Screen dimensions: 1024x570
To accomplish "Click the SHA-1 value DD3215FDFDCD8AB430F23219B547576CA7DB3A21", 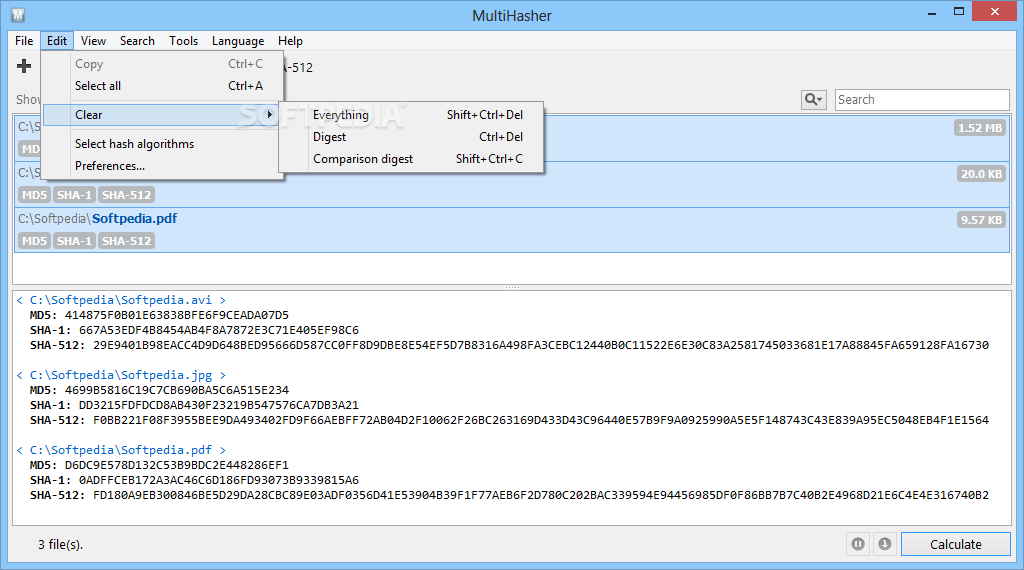I will pos(219,405).
